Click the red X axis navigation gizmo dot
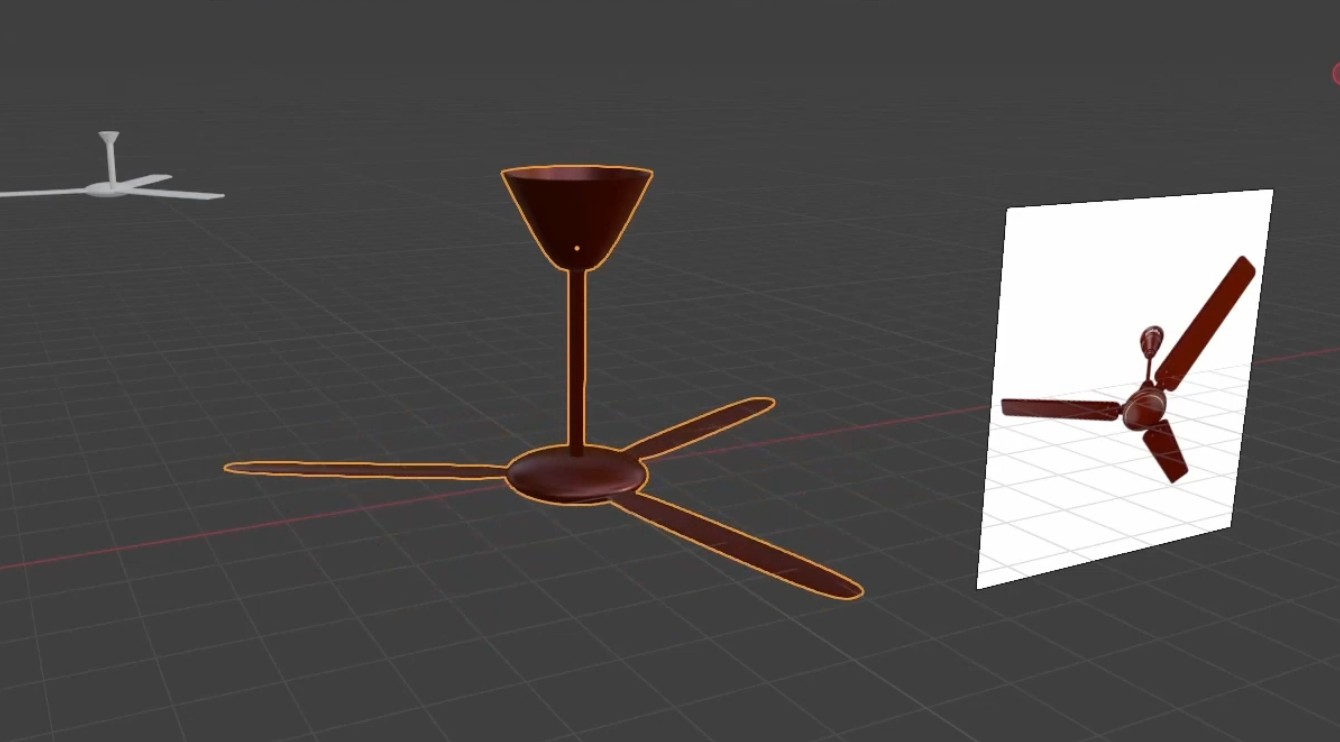The width and height of the screenshot is (1340, 742). (x=1336, y=73)
